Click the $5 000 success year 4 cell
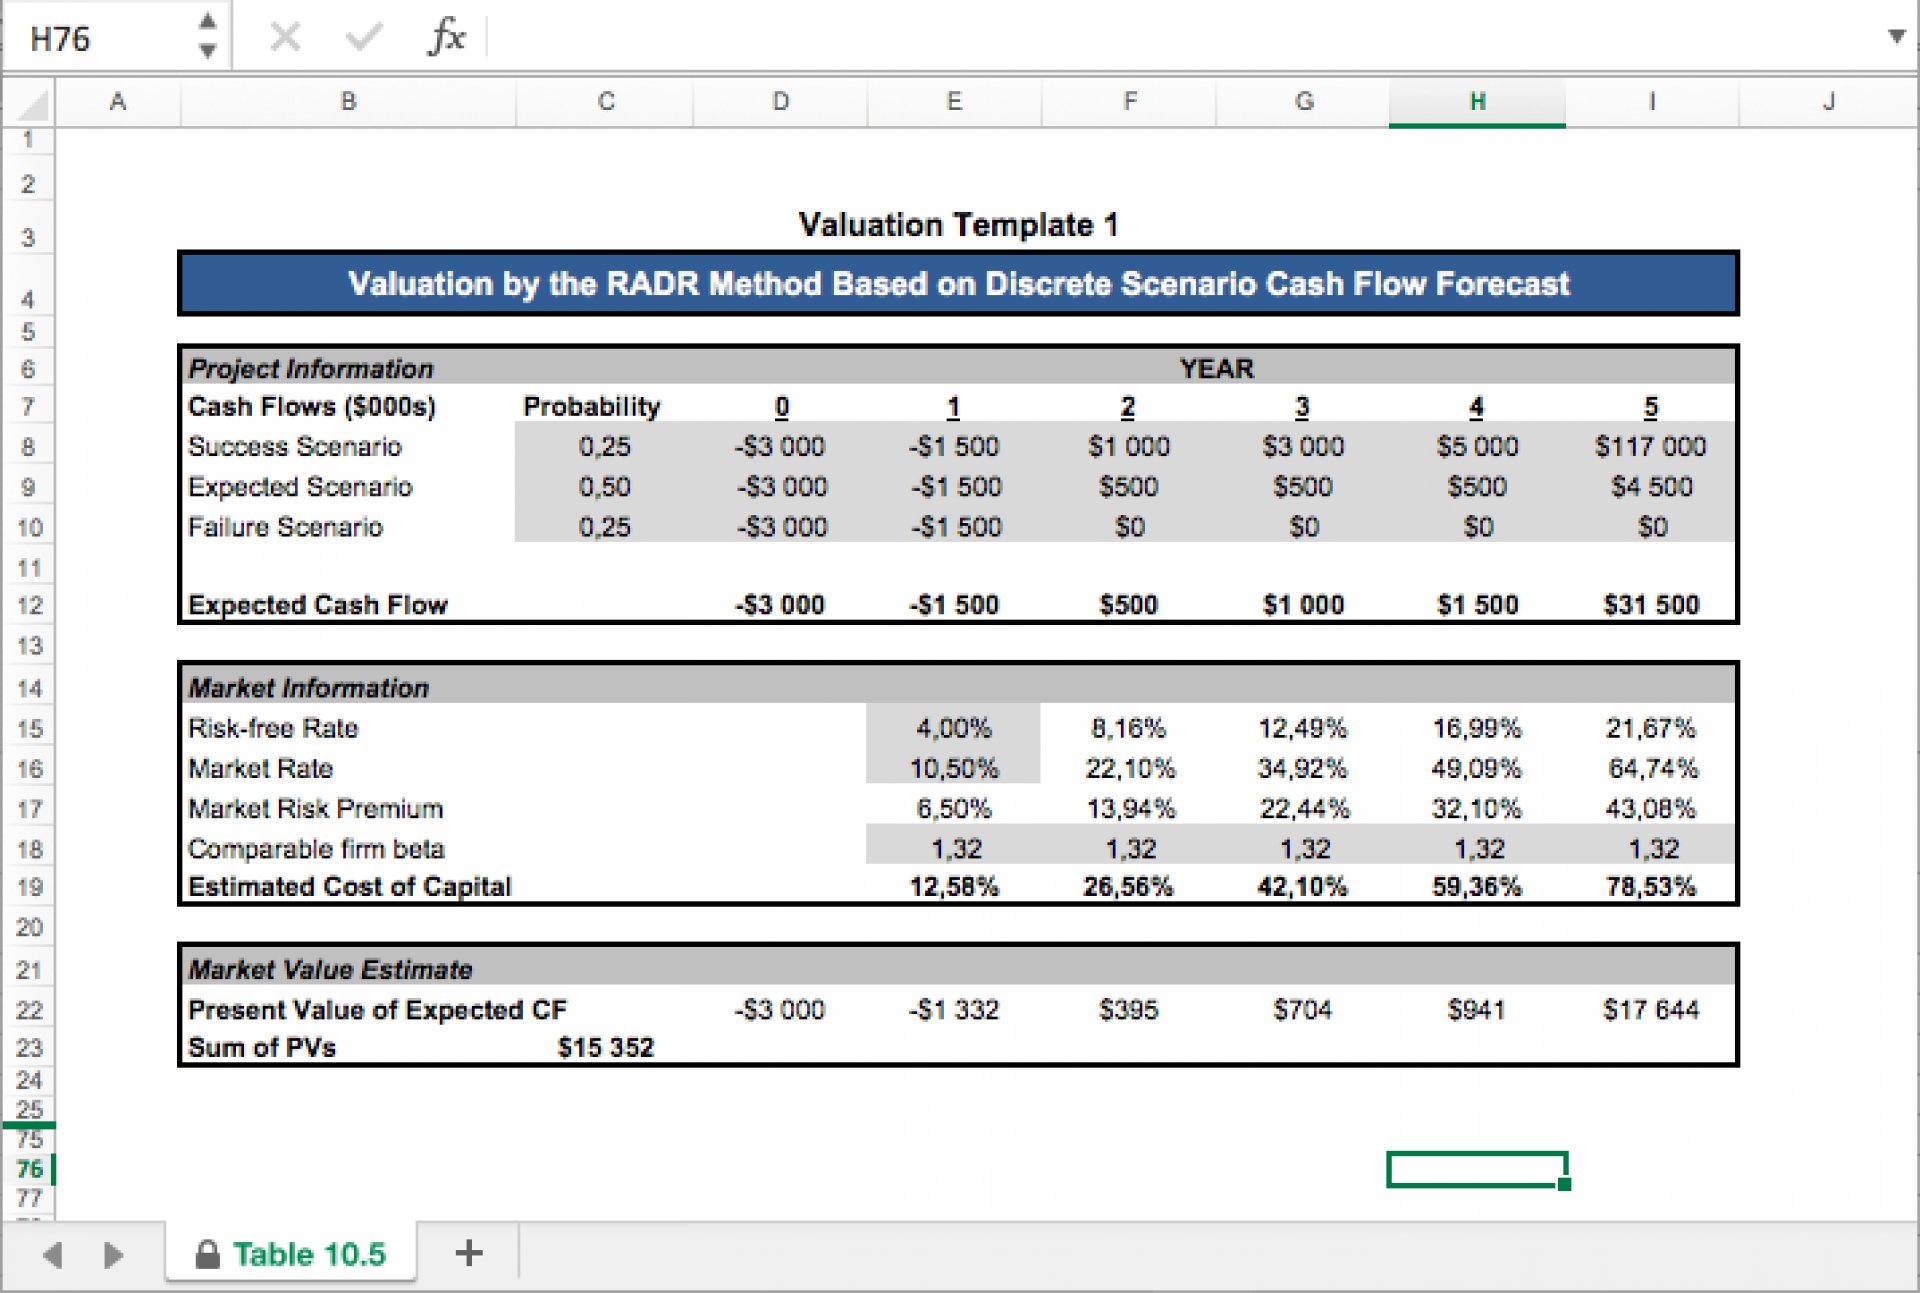The image size is (1920, 1293). (x=1477, y=447)
